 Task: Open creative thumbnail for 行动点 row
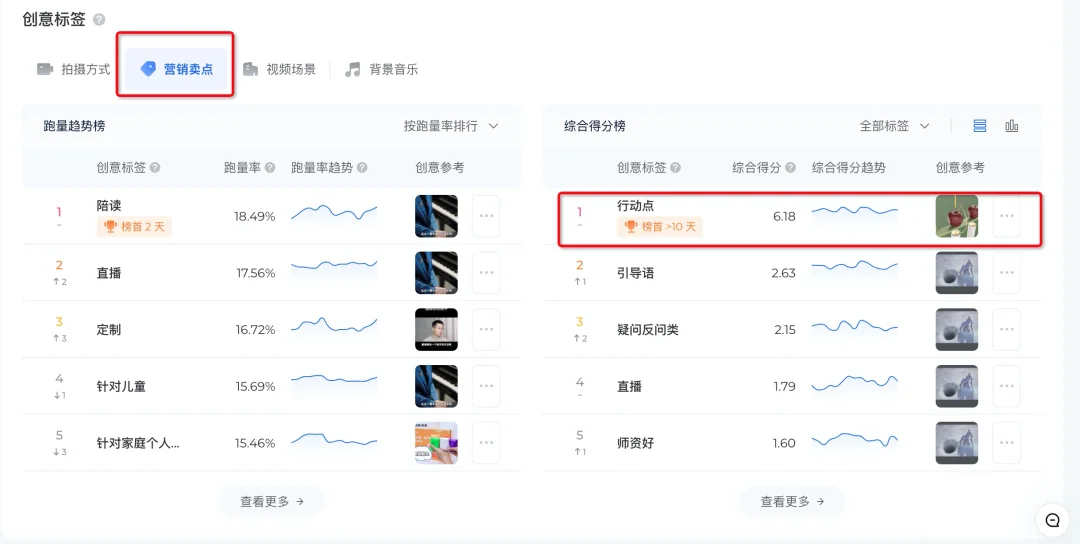pos(957,216)
